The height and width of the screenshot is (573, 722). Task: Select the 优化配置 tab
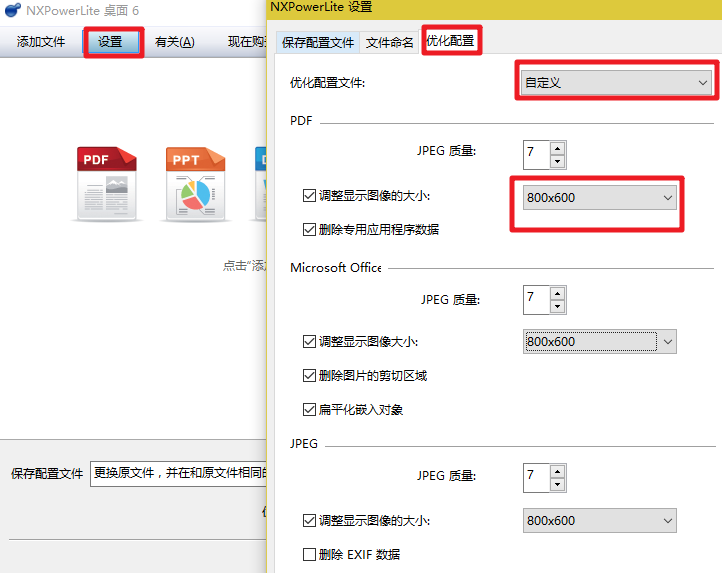click(x=450, y=41)
